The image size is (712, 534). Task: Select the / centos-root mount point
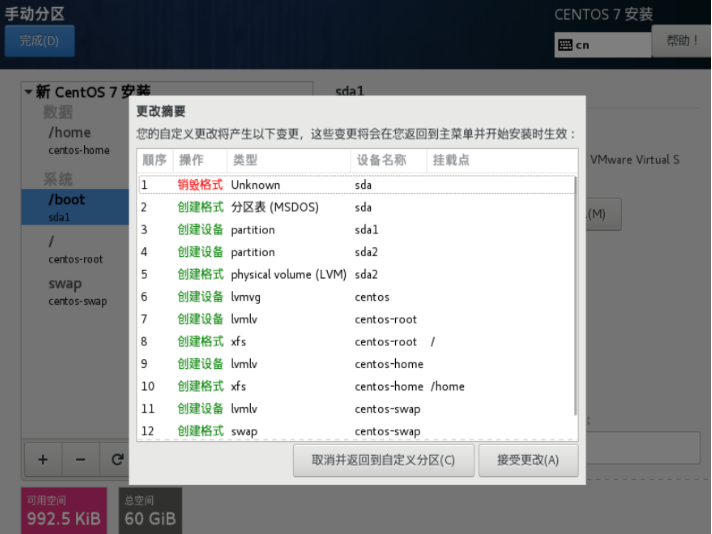pos(75,249)
